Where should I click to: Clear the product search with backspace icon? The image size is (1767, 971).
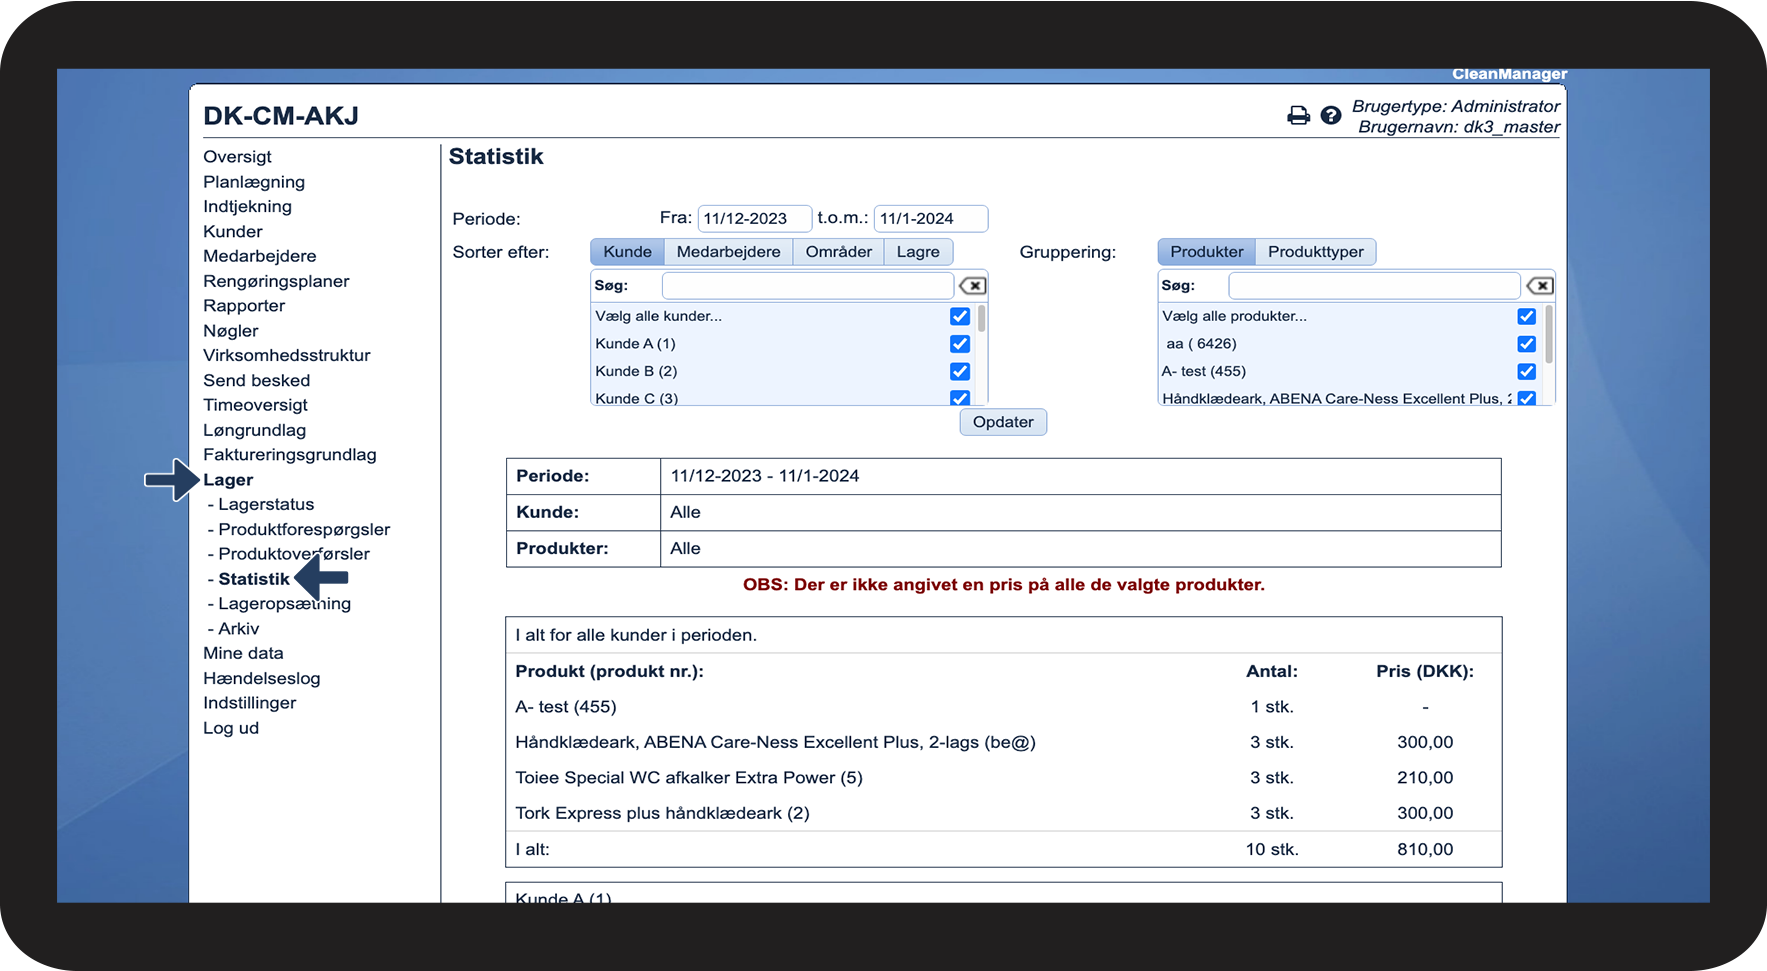1539,286
